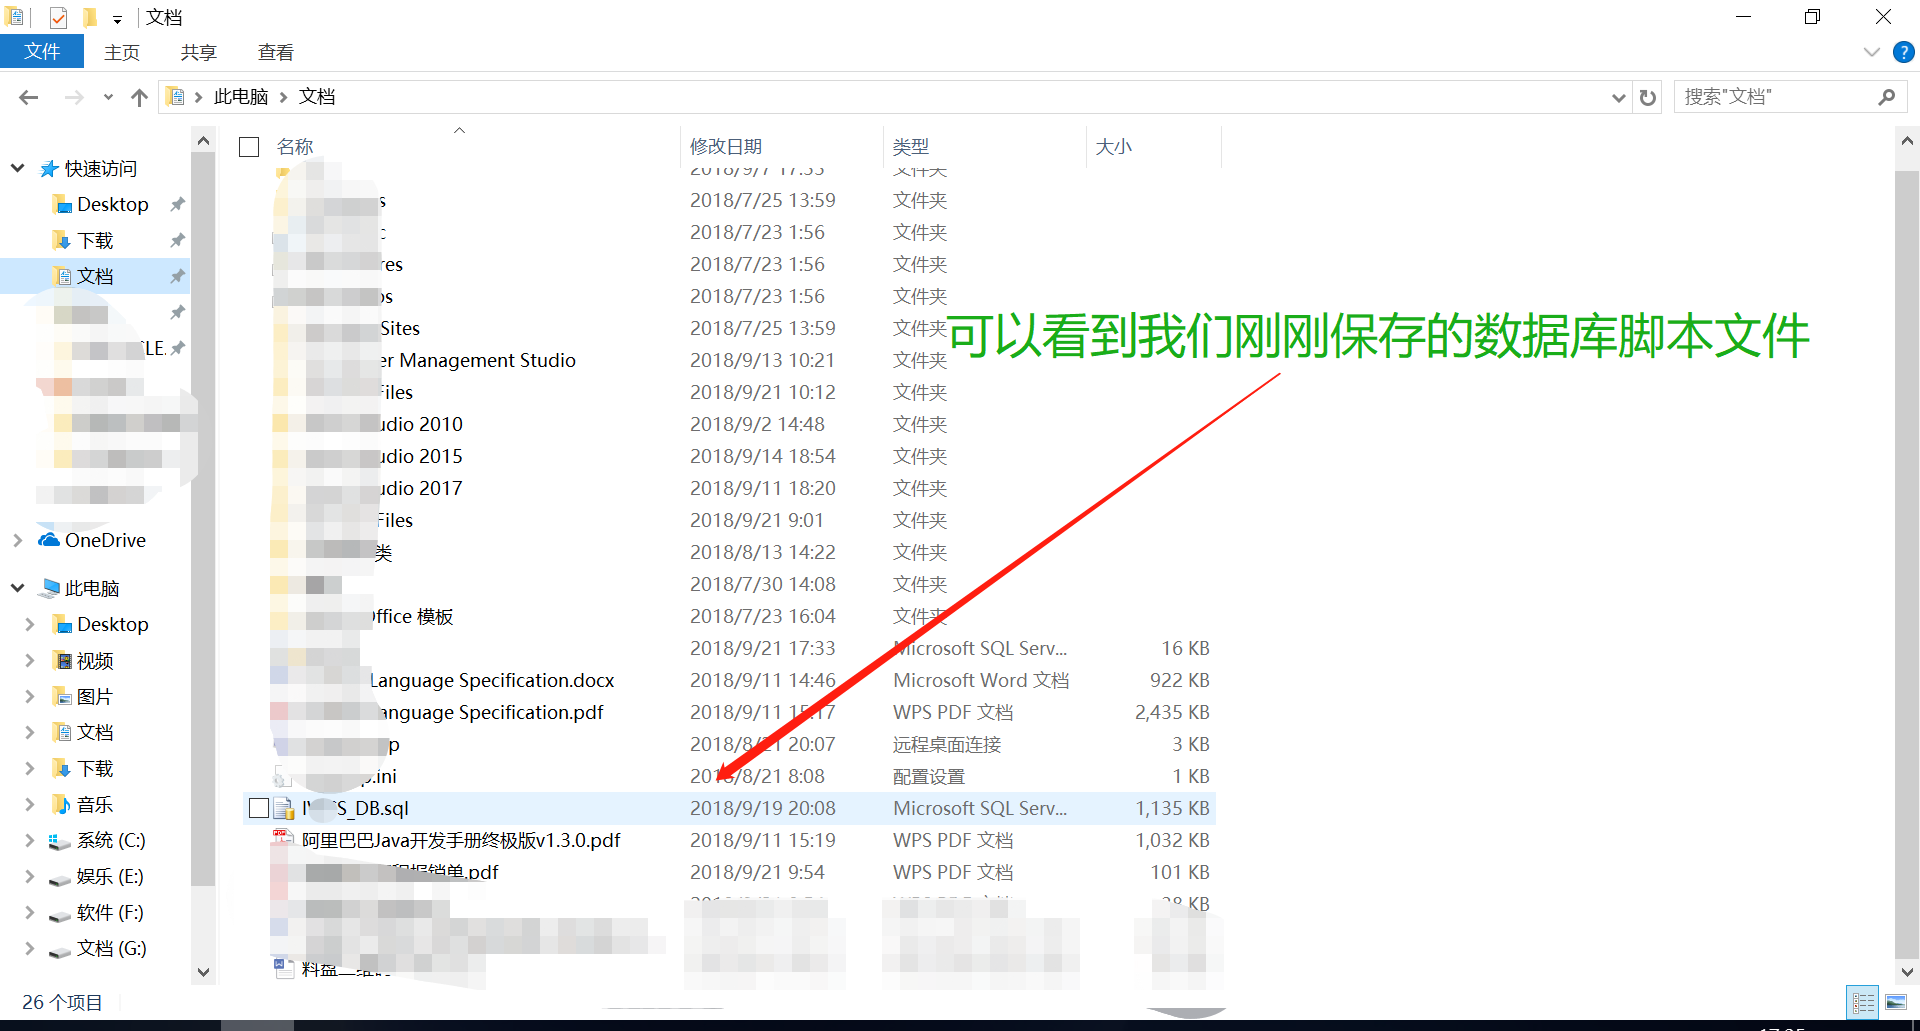The width and height of the screenshot is (1920, 1031).
Task: Open the 视频 library folder
Action: point(95,661)
